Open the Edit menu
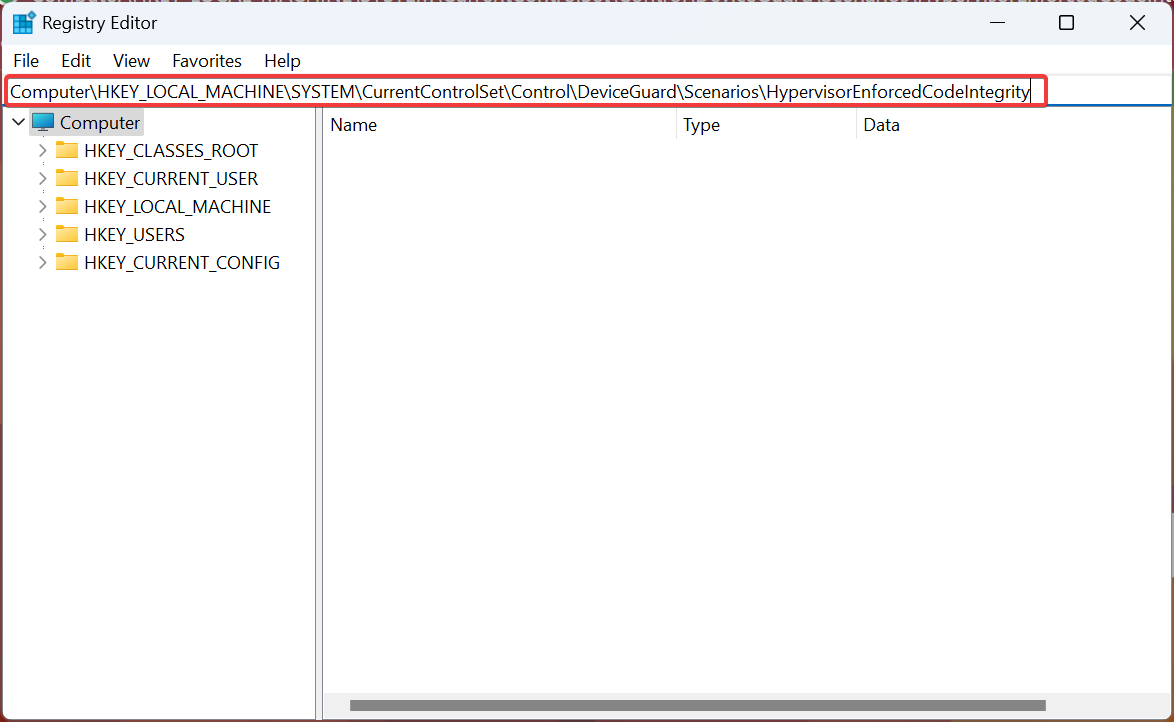Image resolution: width=1174 pixels, height=722 pixels. coord(75,61)
